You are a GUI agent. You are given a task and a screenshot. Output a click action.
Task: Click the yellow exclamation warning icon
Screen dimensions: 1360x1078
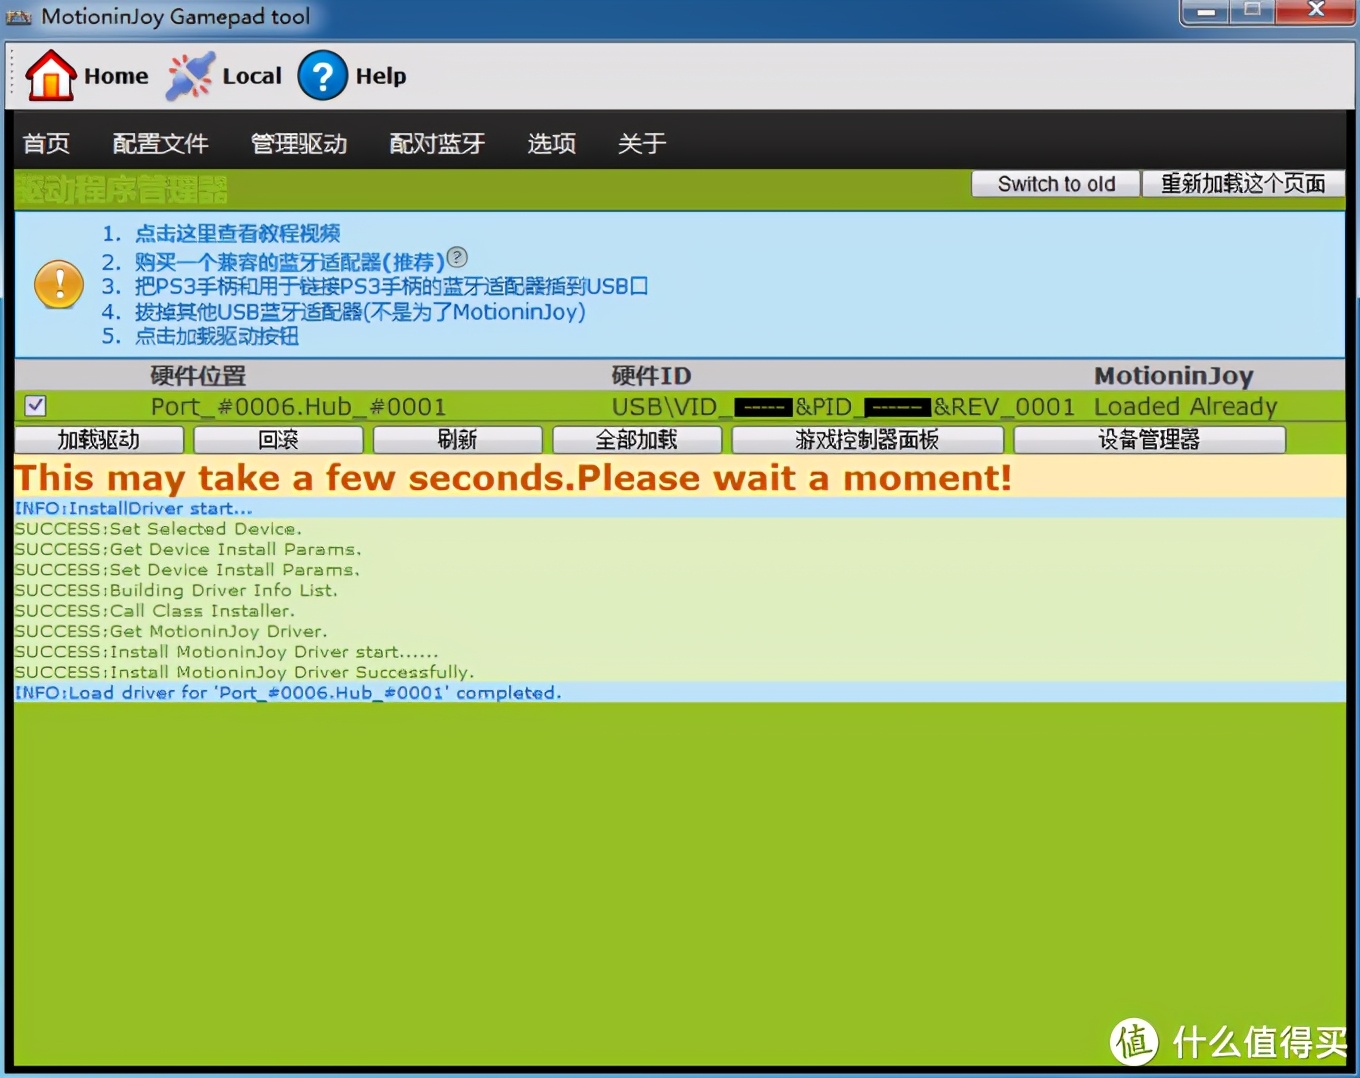(x=58, y=284)
